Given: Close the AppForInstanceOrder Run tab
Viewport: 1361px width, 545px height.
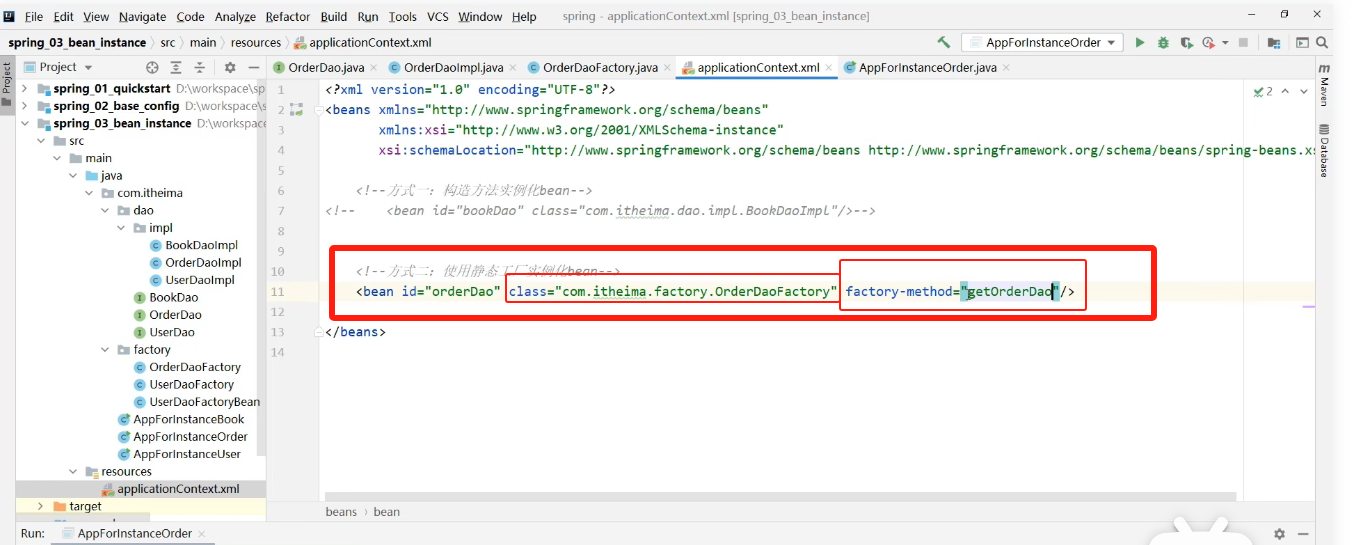Looking at the screenshot, I should (x=203, y=534).
